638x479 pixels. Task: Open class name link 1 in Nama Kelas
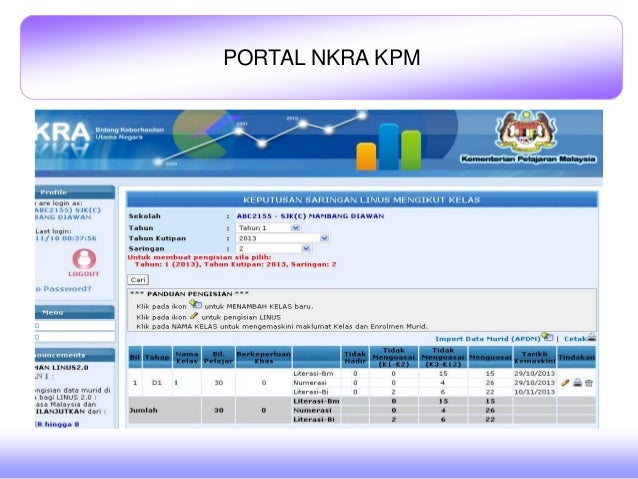point(176,383)
